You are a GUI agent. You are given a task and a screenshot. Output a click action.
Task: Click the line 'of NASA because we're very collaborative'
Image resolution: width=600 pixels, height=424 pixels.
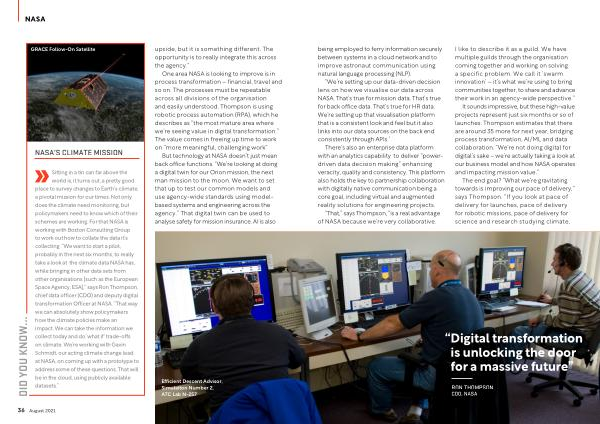(x=377, y=222)
